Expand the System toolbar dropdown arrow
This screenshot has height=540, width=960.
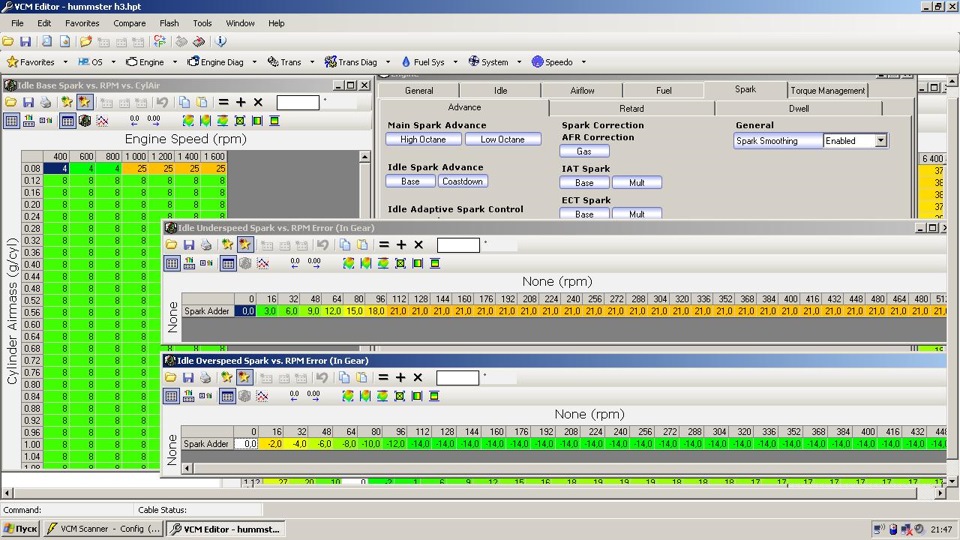tap(519, 62)
